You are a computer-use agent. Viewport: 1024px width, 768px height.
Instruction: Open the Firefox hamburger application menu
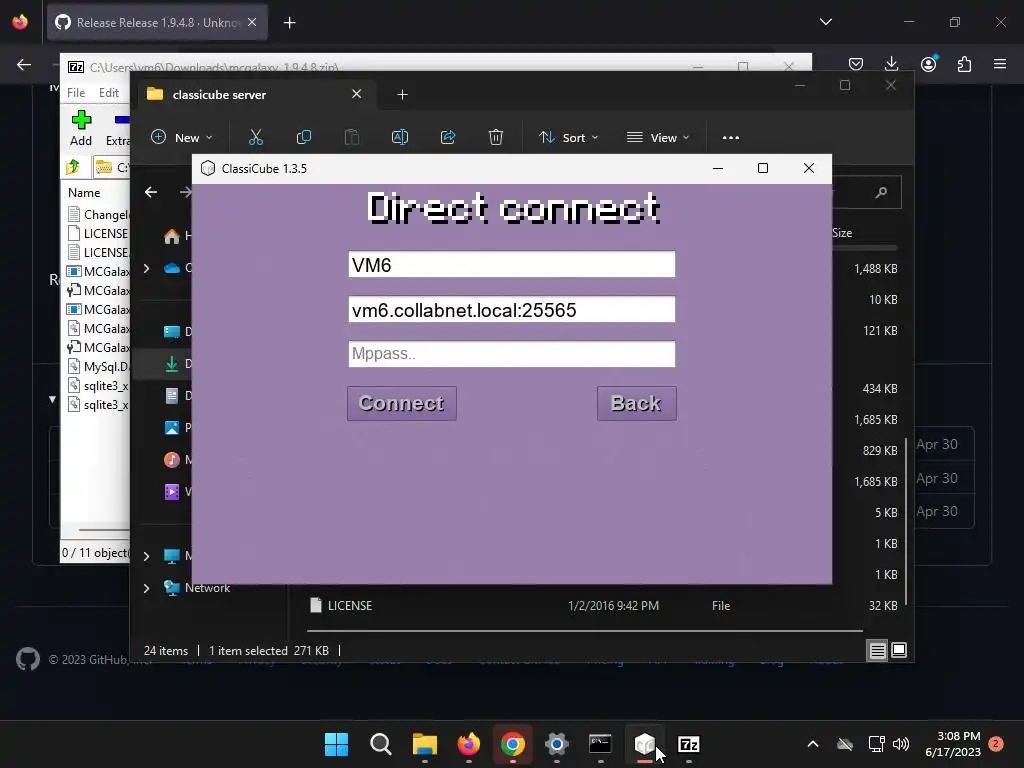point(1000,64)
